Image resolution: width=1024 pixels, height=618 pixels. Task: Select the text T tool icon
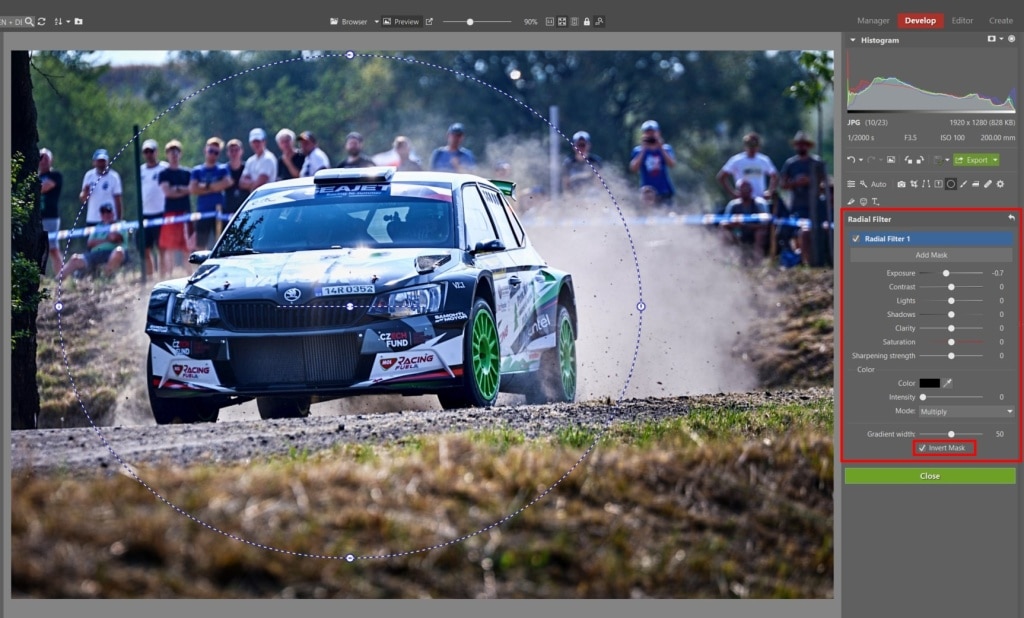pos(876,202)
